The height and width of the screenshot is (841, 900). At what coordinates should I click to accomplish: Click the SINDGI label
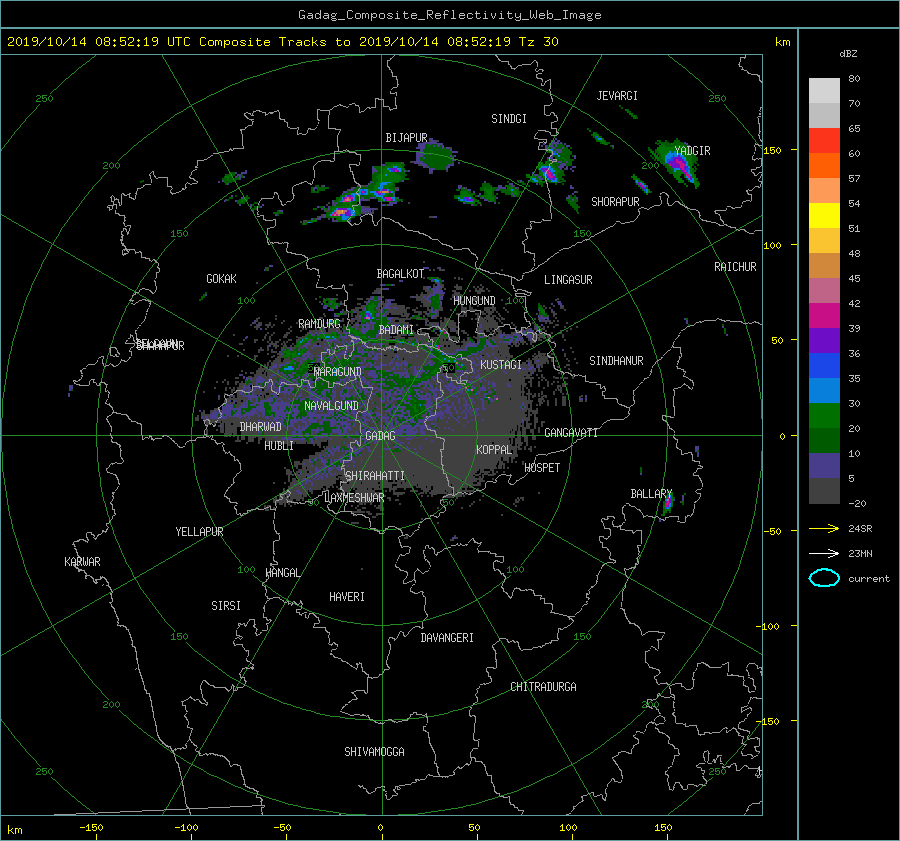point(509,119)
